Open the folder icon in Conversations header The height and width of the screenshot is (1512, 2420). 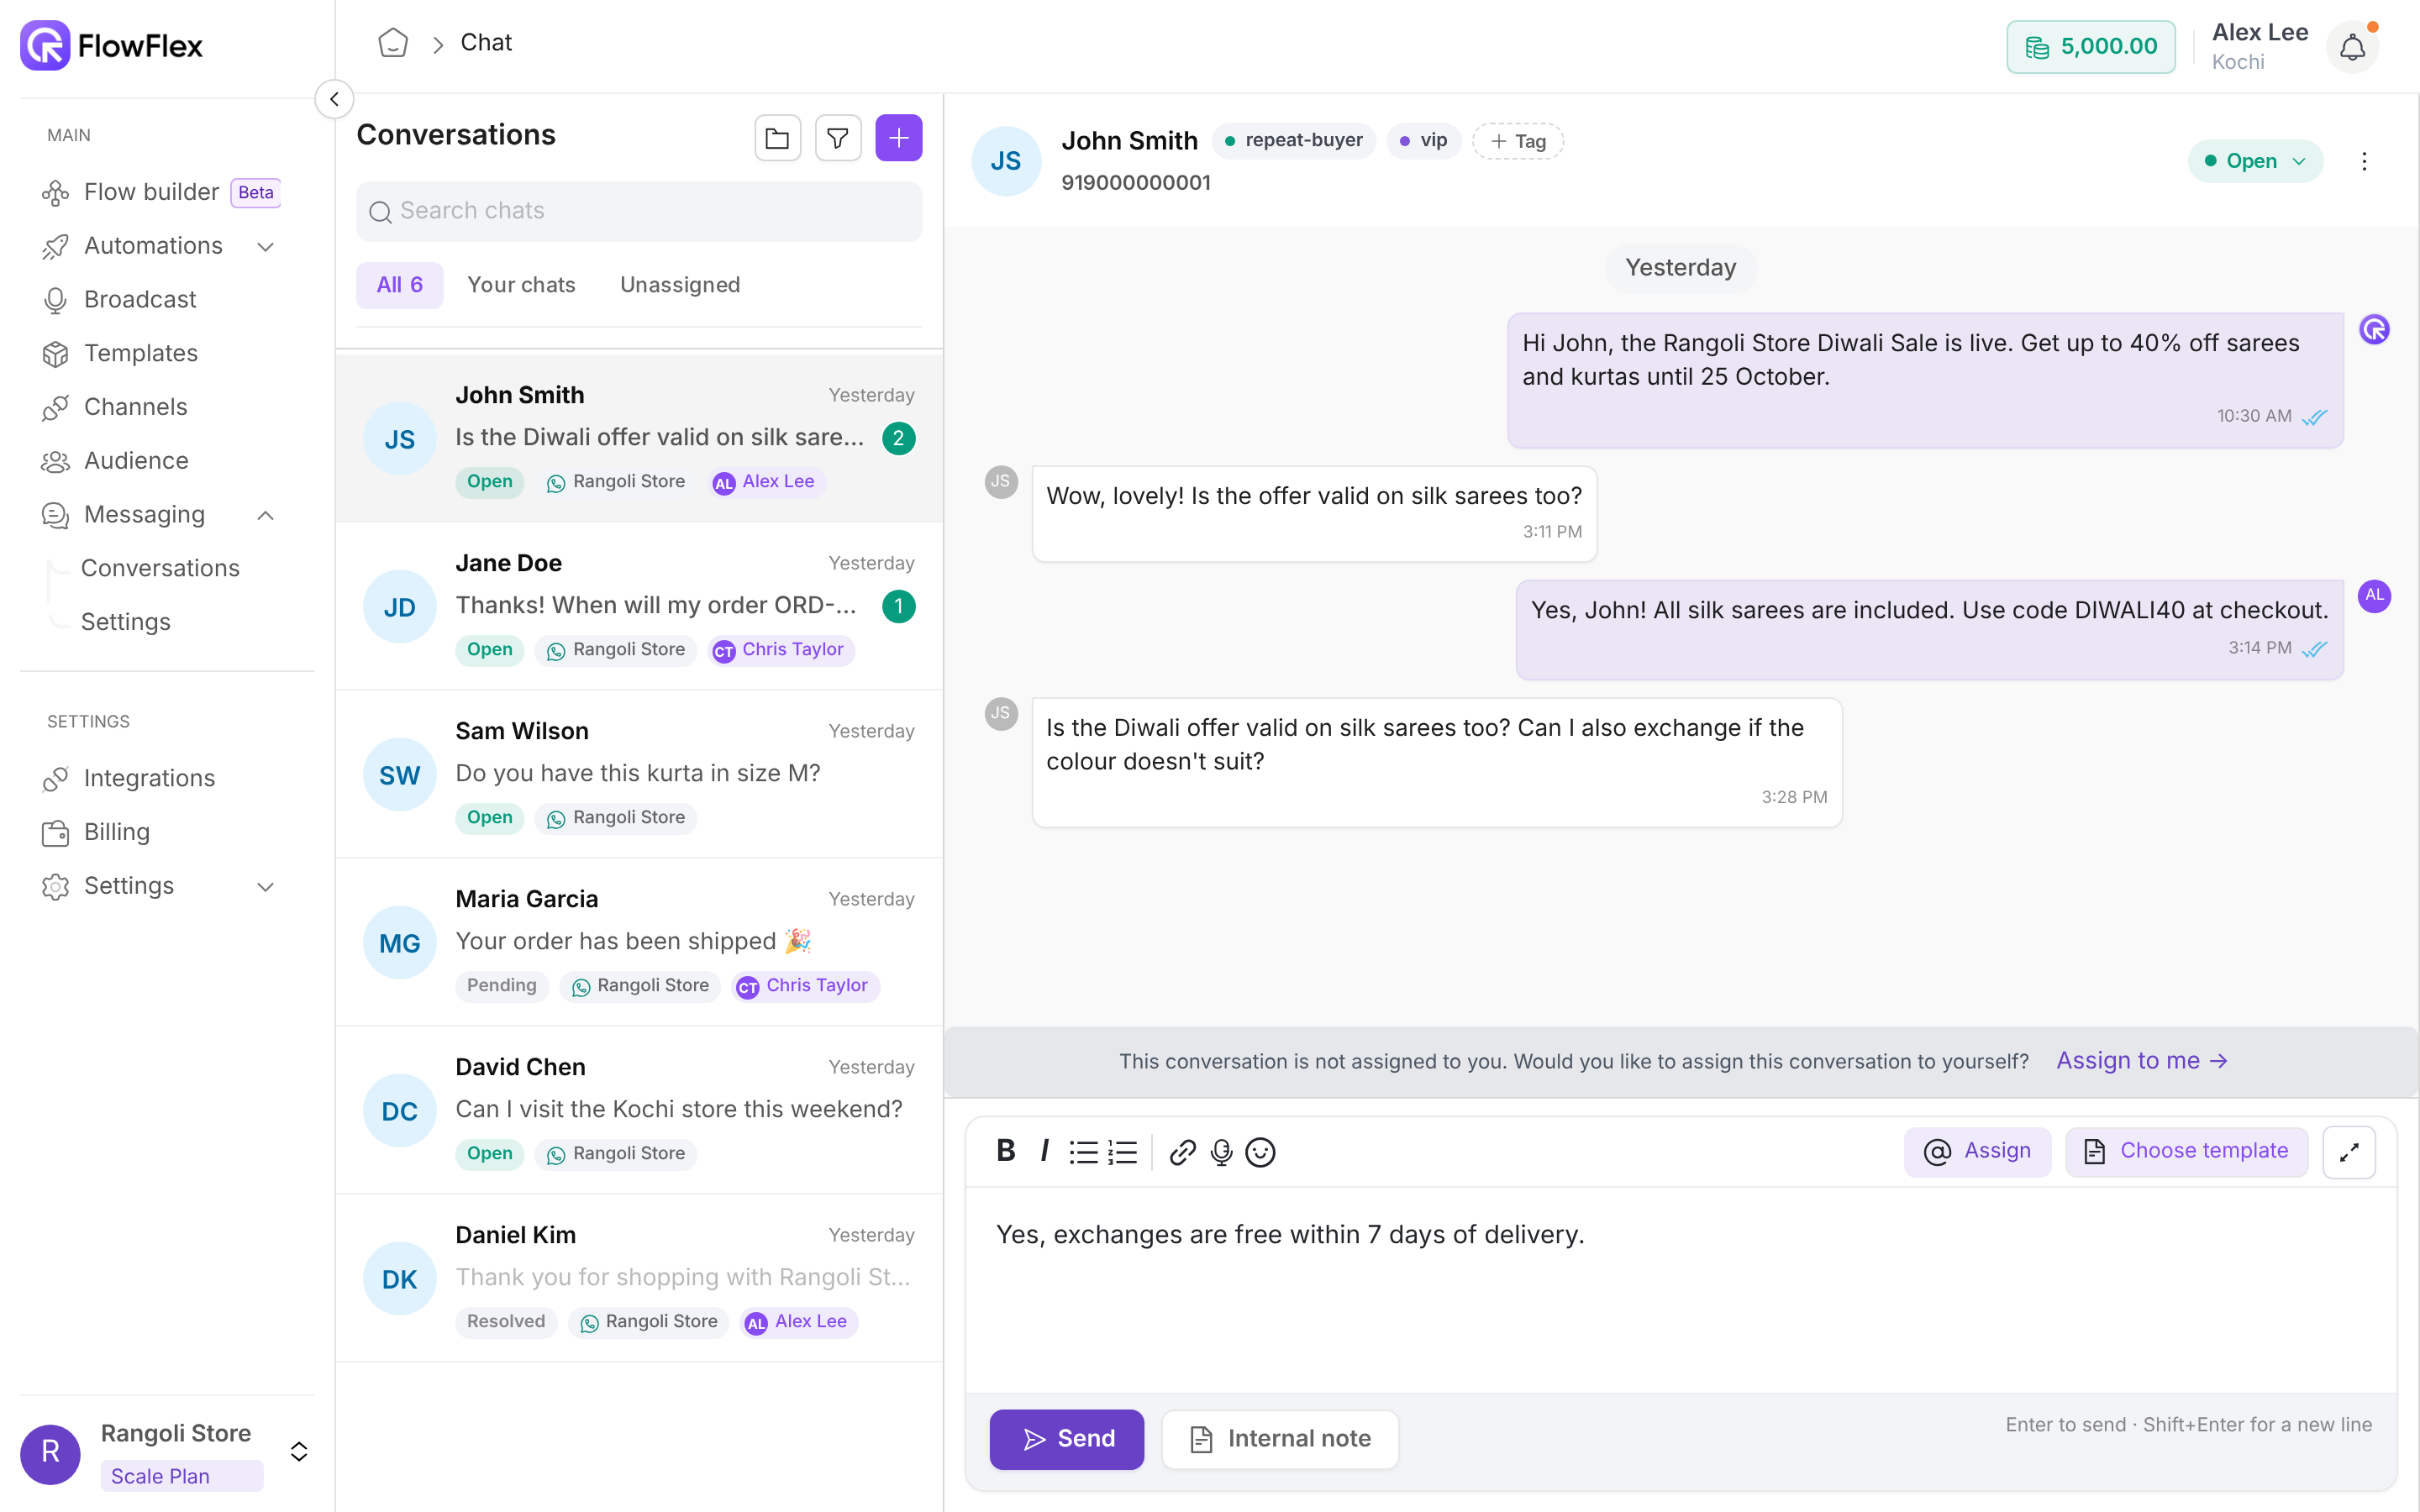(x=777, y=138)
